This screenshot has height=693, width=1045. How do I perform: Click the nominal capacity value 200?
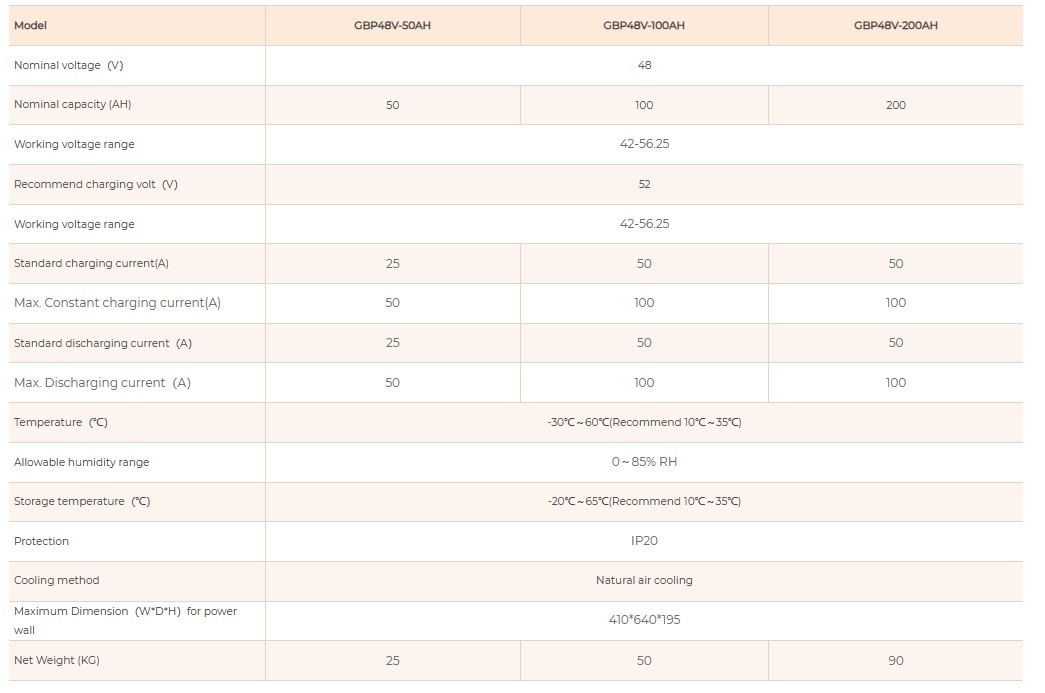896,105
